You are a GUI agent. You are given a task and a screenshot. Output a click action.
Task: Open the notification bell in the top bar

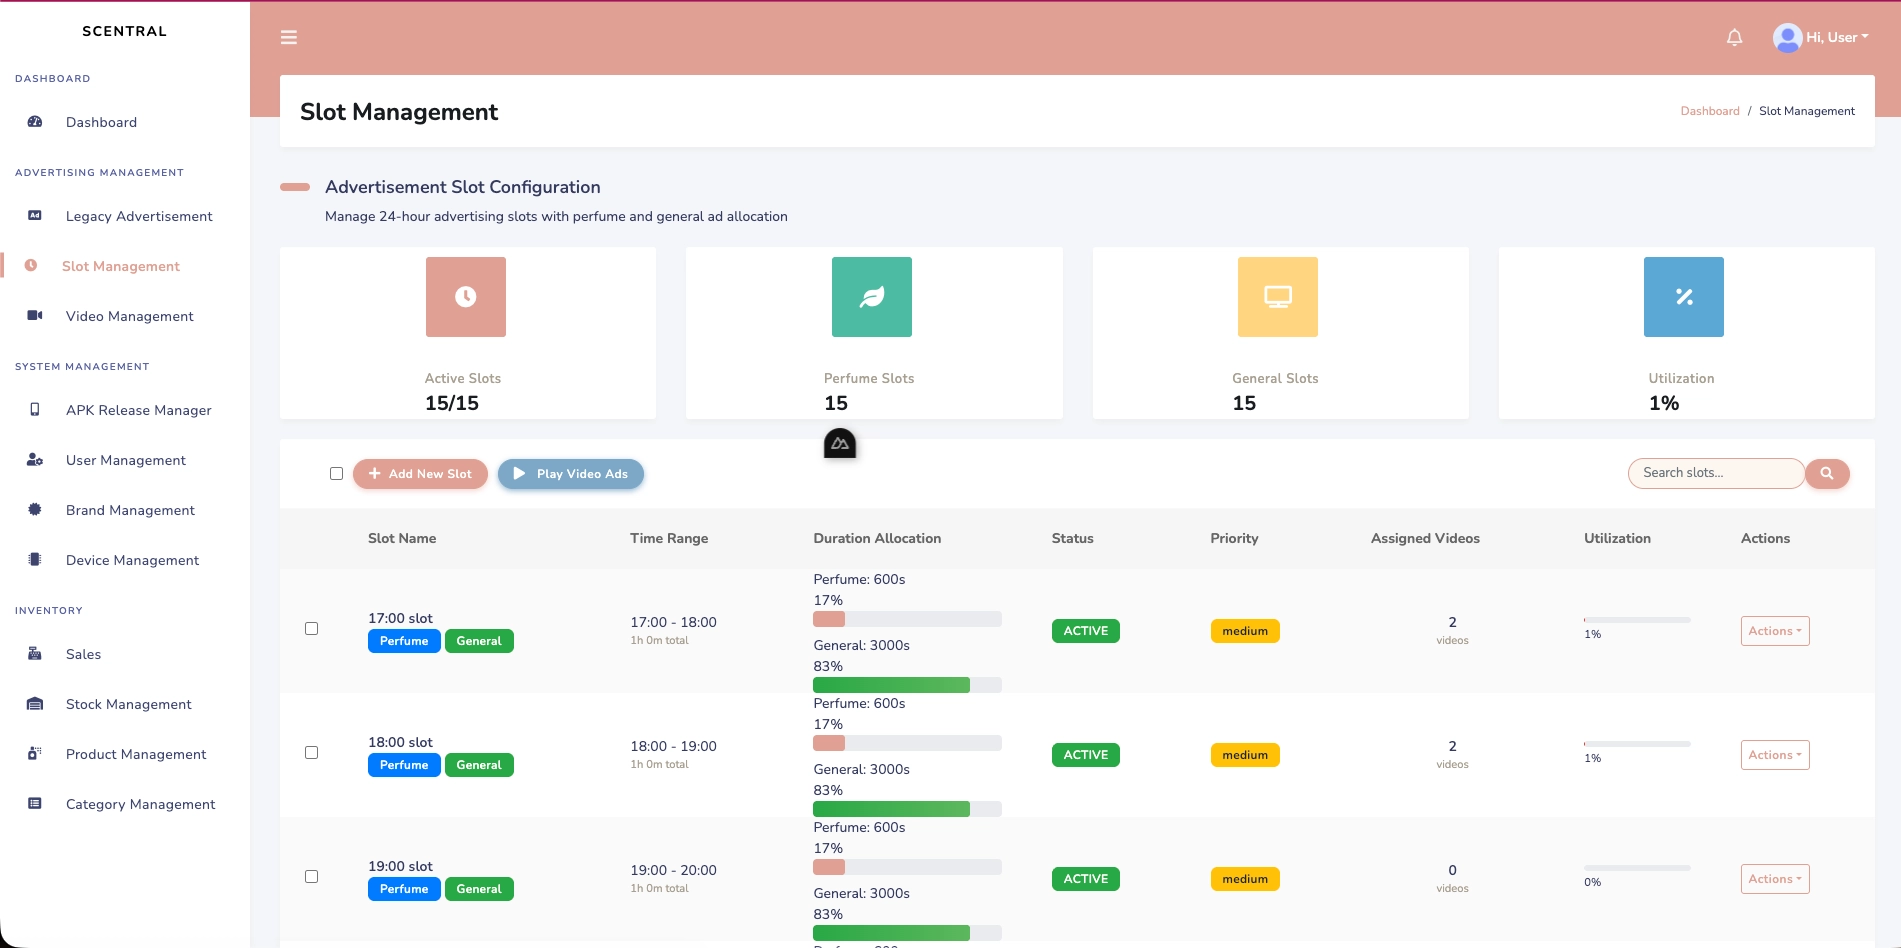[1734, 37]
